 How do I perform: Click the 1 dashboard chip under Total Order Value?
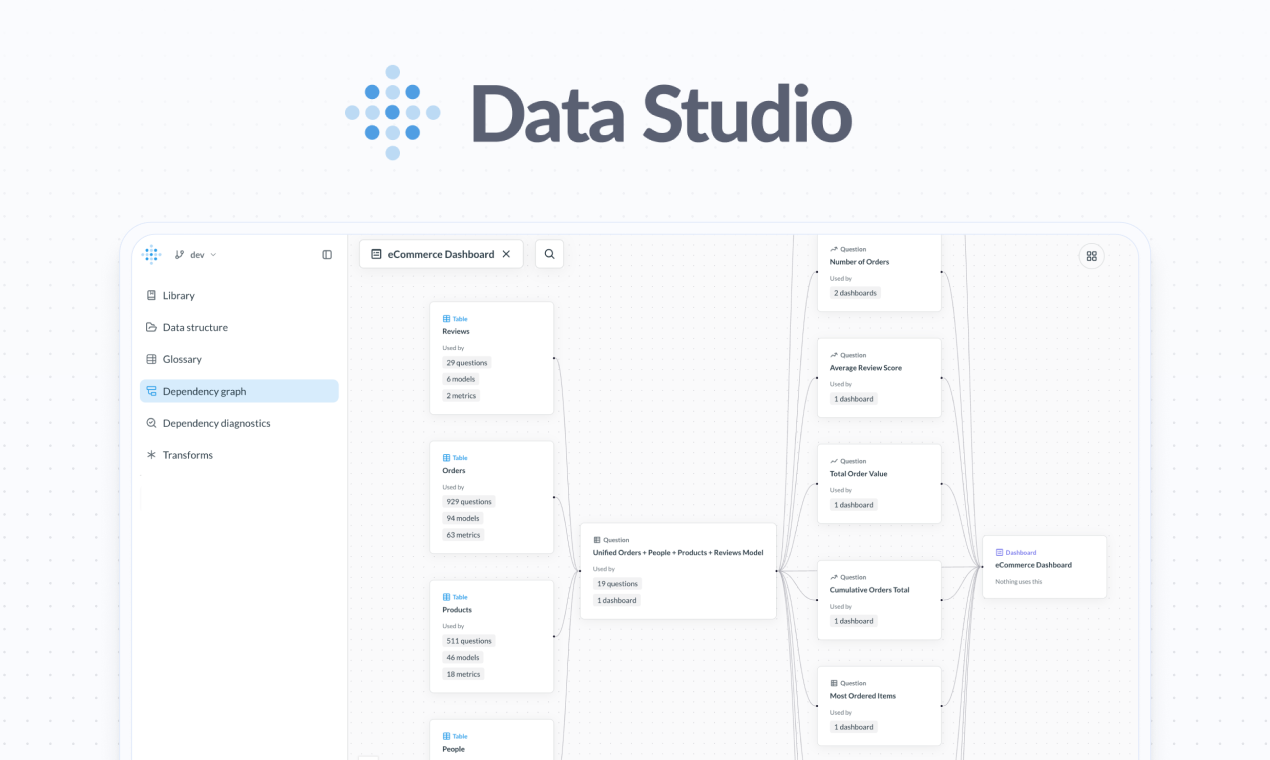coord(853,504)
